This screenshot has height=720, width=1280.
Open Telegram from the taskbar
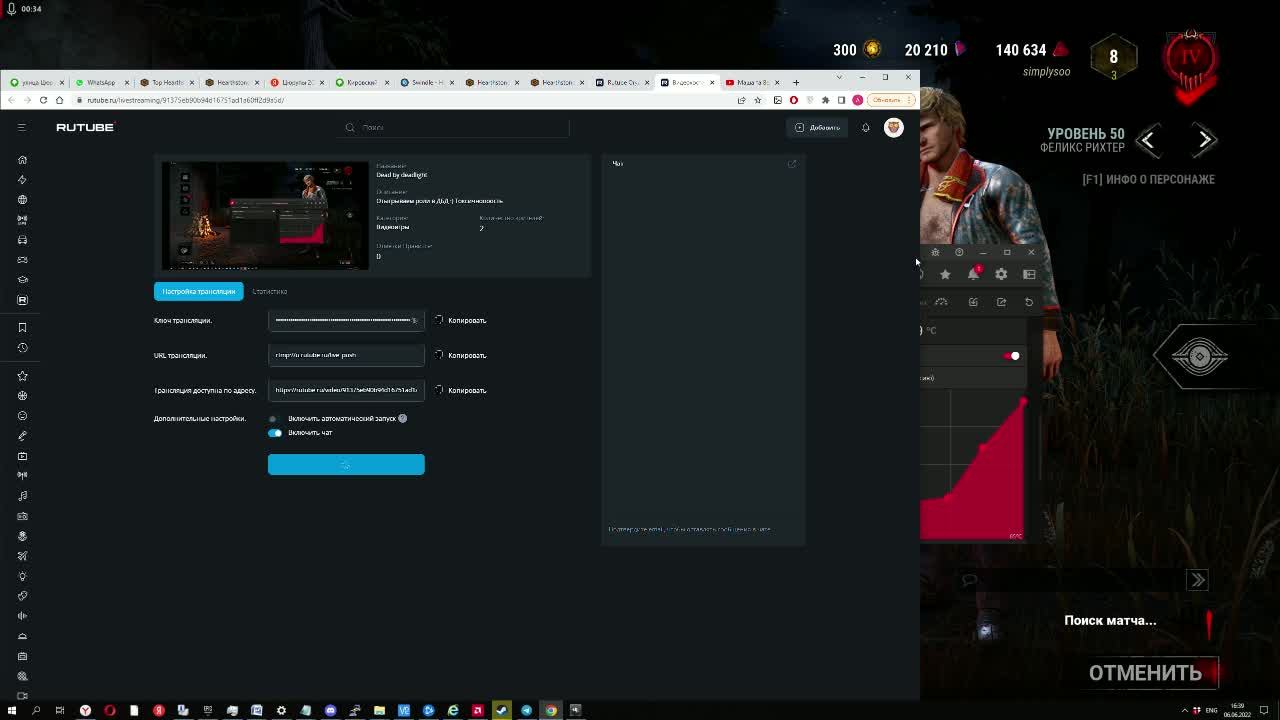(526, 710)
